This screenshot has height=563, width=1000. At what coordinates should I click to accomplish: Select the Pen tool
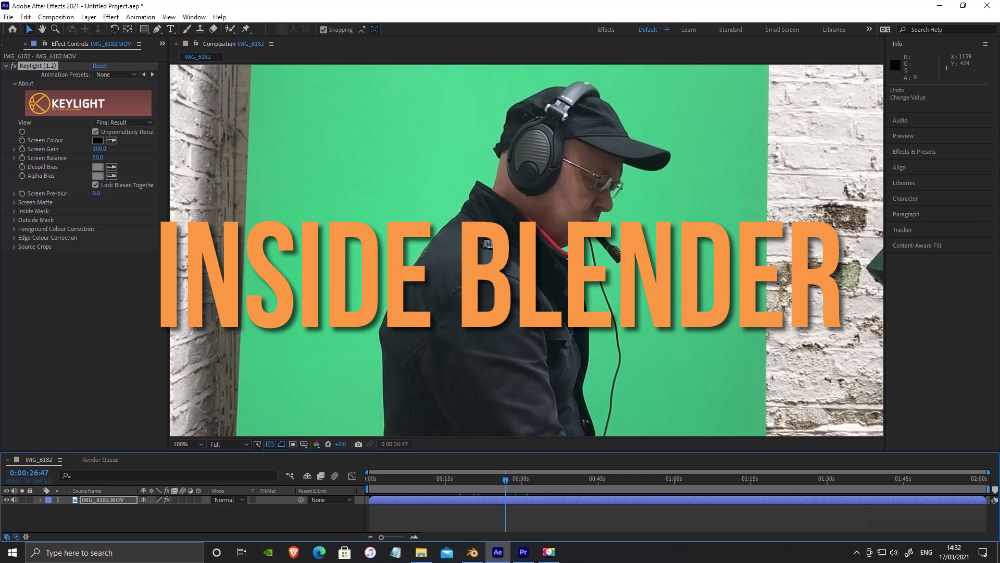coord(158,29)
